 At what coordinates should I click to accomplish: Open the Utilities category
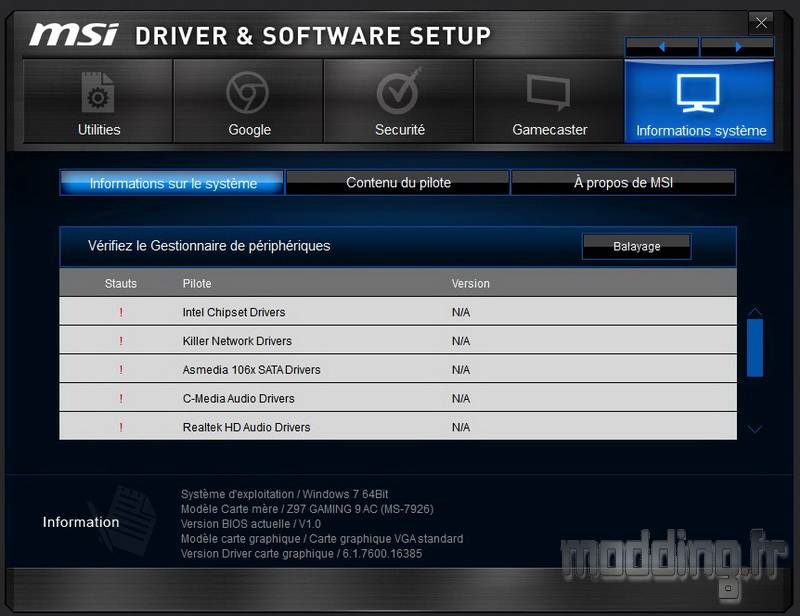point(98,101)
